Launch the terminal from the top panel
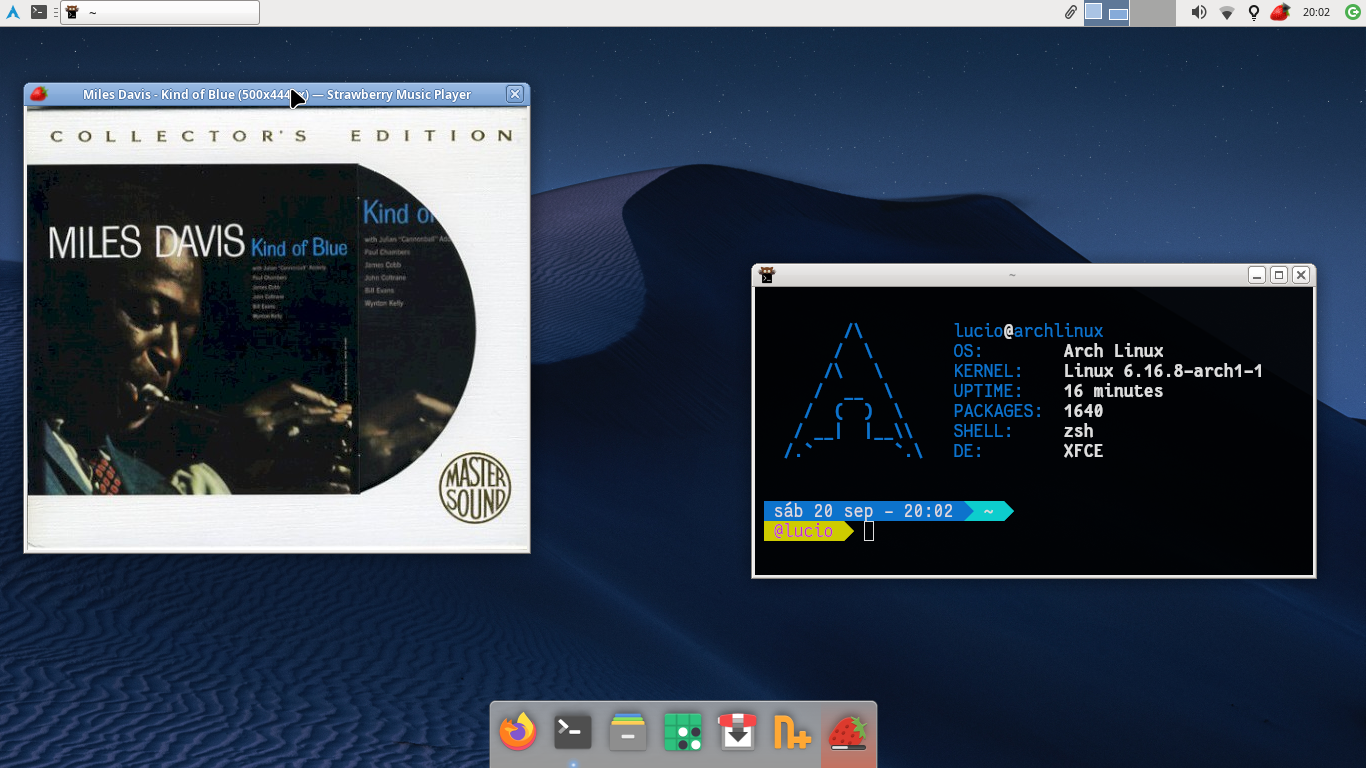Screen dimensions: 1366x768 click(x=39, y=13)
